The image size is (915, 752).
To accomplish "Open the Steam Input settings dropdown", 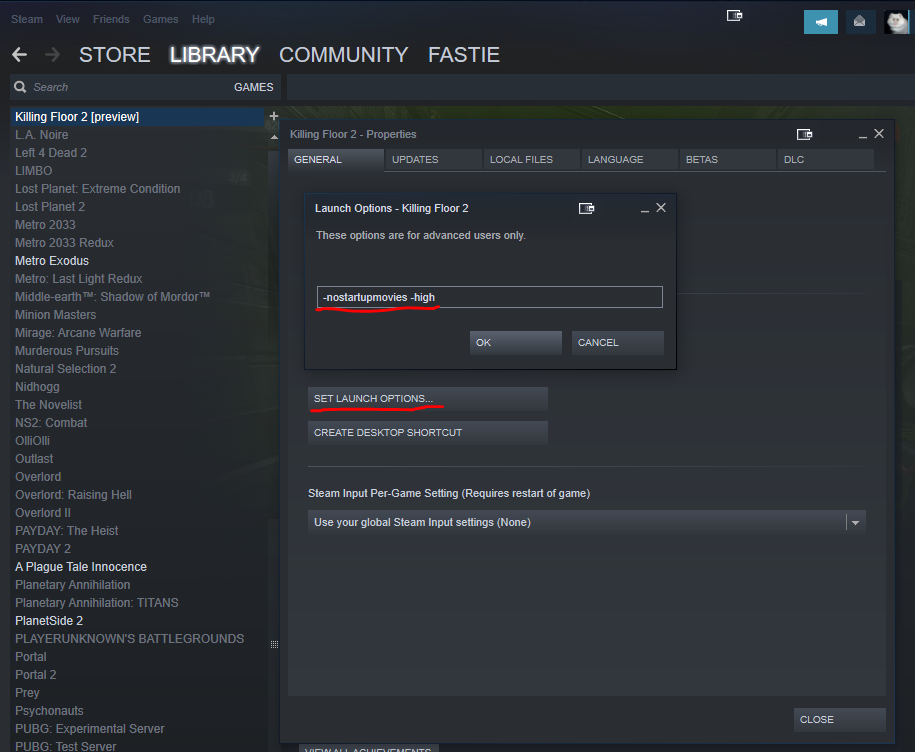I will [x=586, y=522].
